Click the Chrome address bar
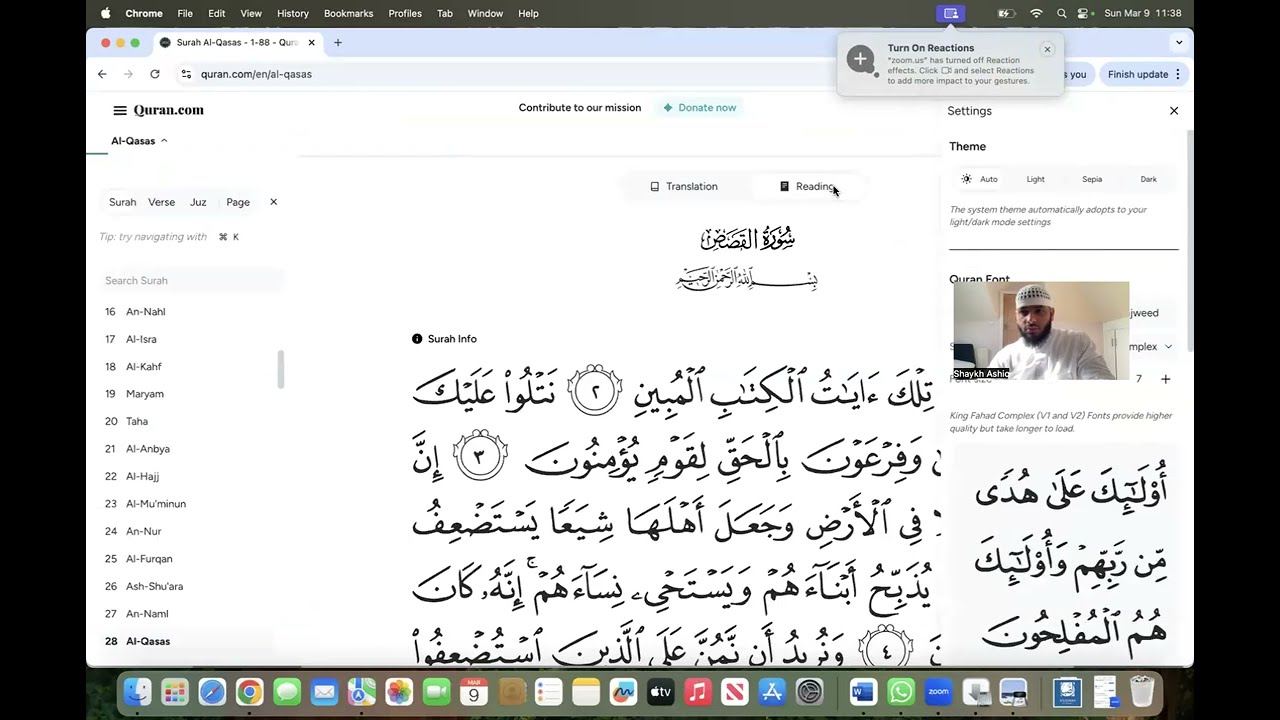Image resolution: width=1280 pixels, height=720 pixels. point(500,74)
